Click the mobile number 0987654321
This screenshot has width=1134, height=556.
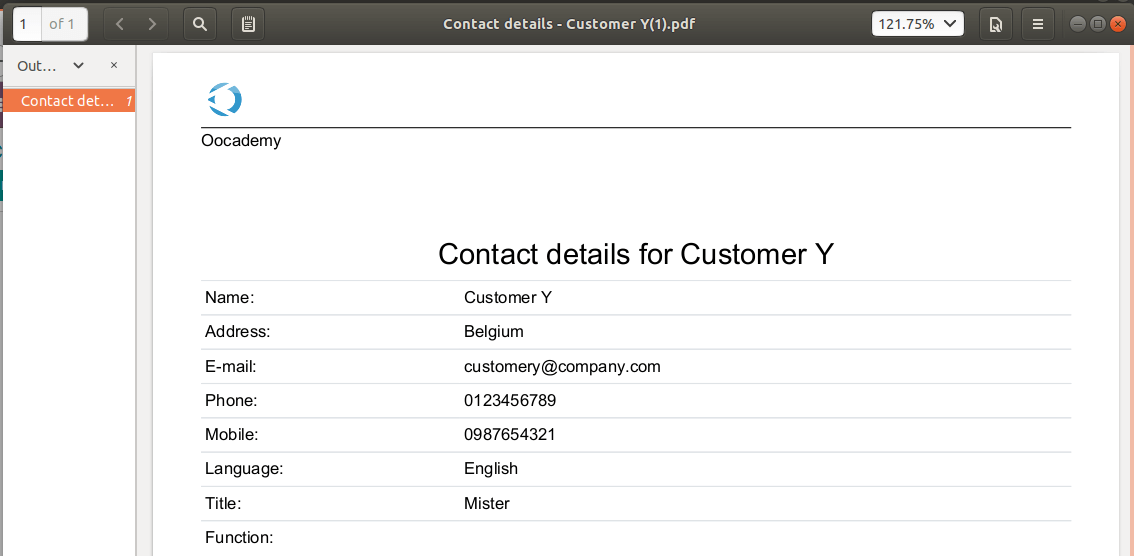coord(510,435)
